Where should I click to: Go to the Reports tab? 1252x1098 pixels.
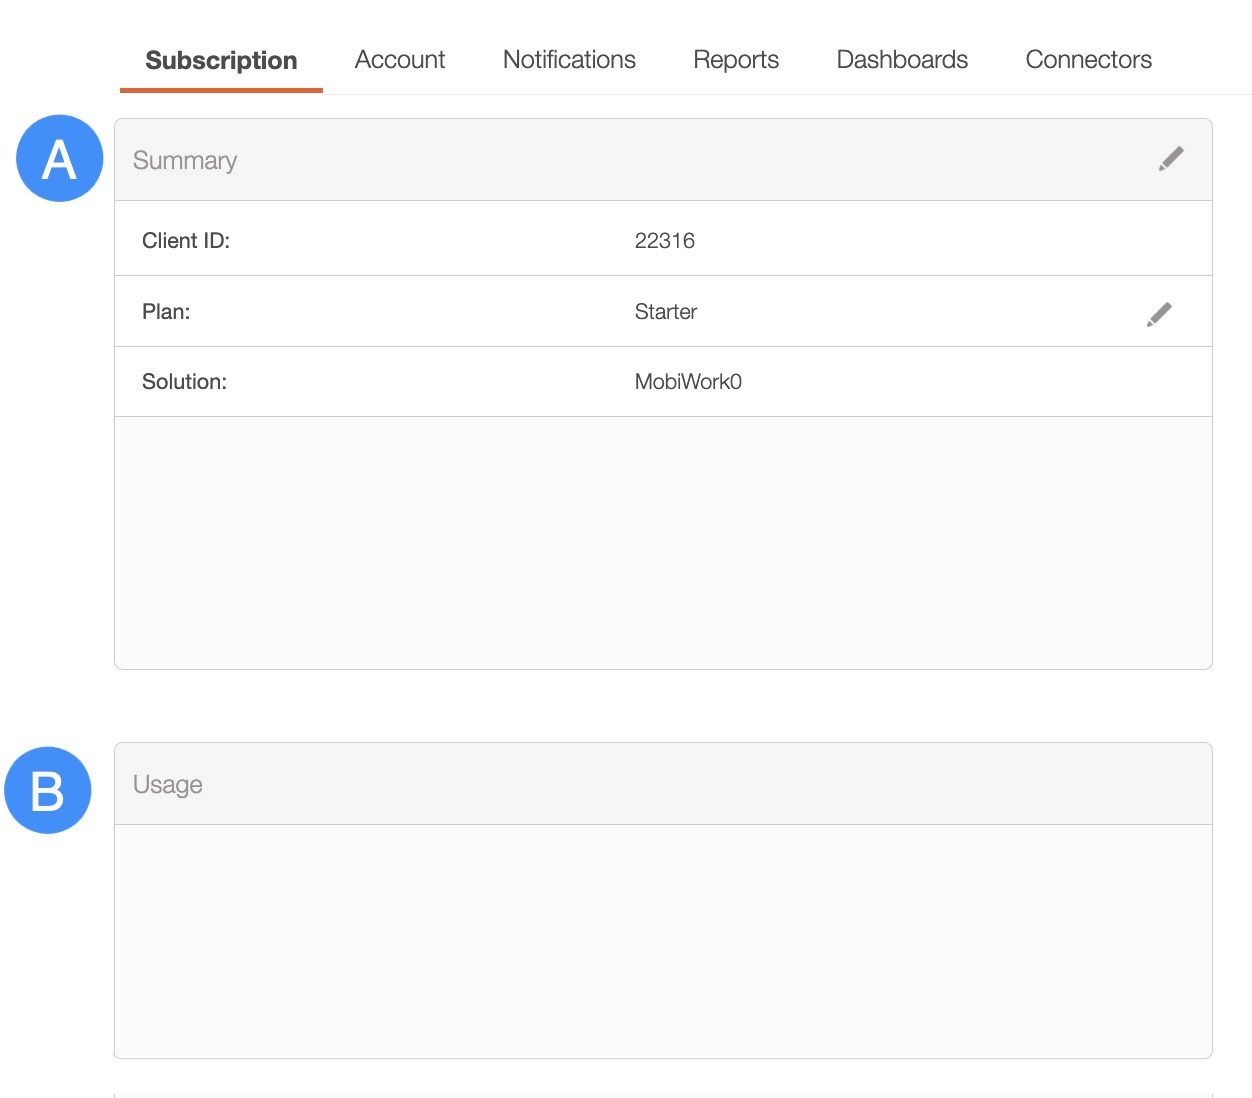click(736, 60)
